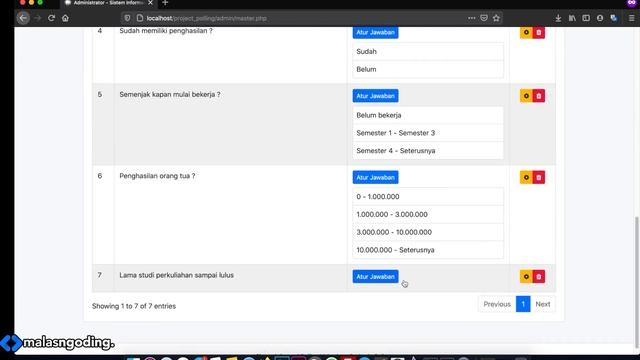Viewport: 640px width, 360px height.
Task: Select the answer 'Semester 4 - Seterusnya'
Action: 428,151
